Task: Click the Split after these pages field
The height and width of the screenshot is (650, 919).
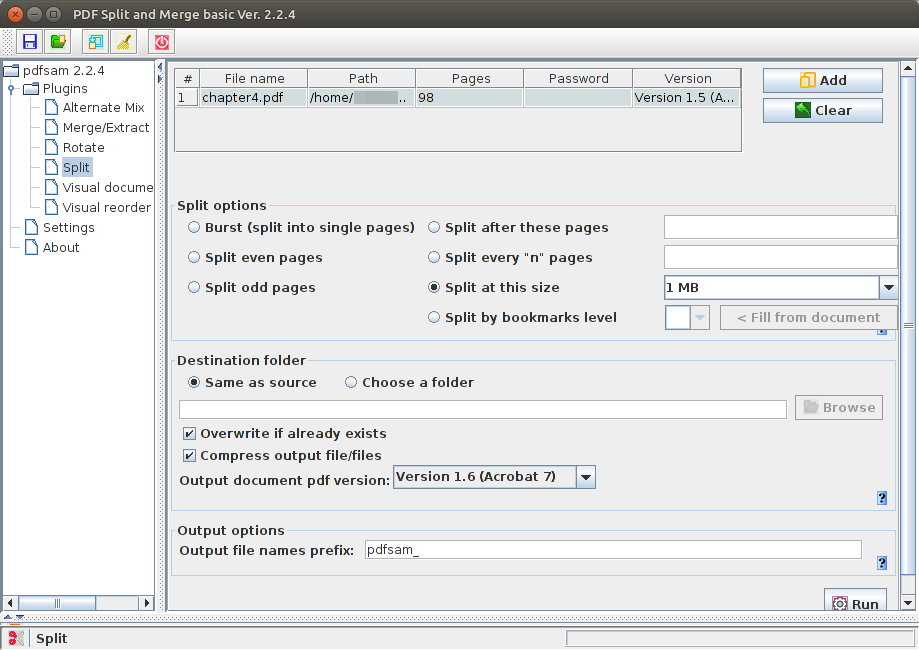Action: coord(781,227)
